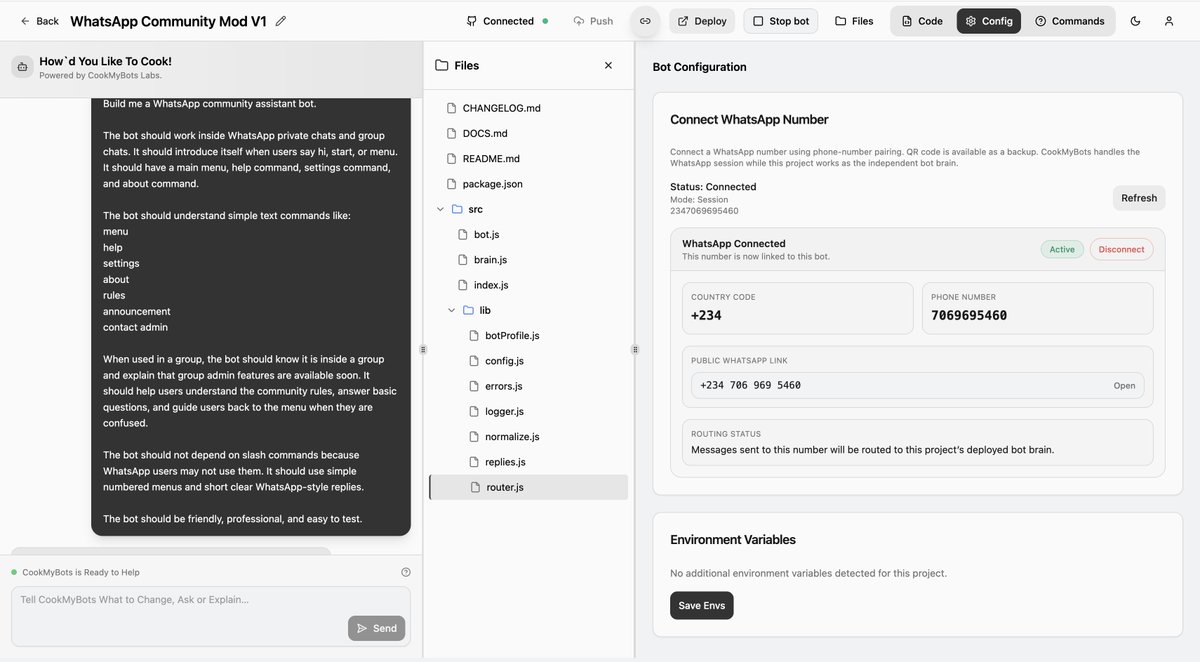Click the config.js file icon
Screen dimensions: 1200x662
475,361
